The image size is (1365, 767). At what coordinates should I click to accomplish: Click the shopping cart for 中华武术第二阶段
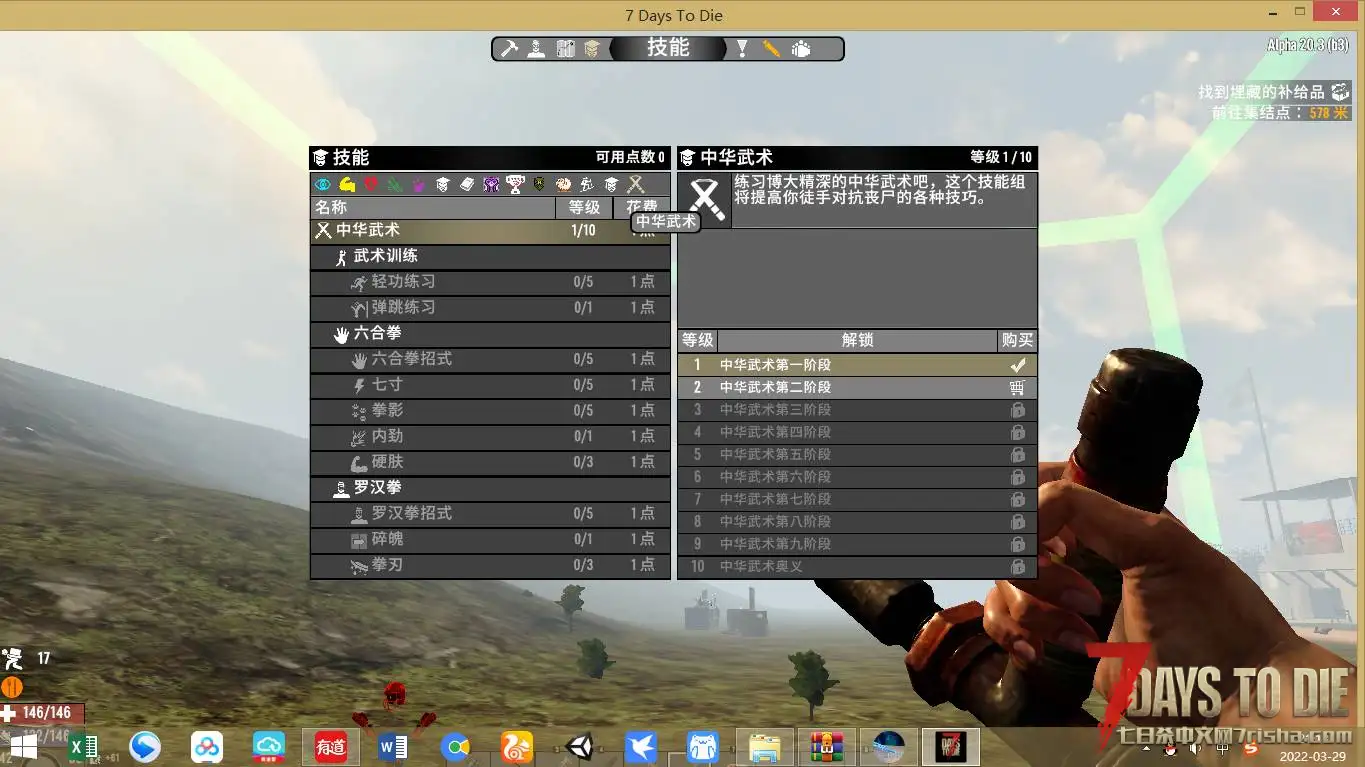pyautogui.click(x=1017, y=388)
